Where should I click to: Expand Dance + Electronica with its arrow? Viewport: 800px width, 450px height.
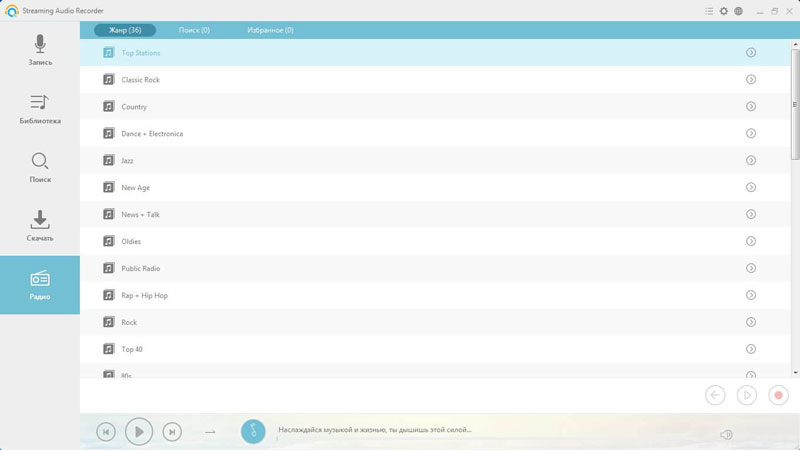tap(751, 134)
